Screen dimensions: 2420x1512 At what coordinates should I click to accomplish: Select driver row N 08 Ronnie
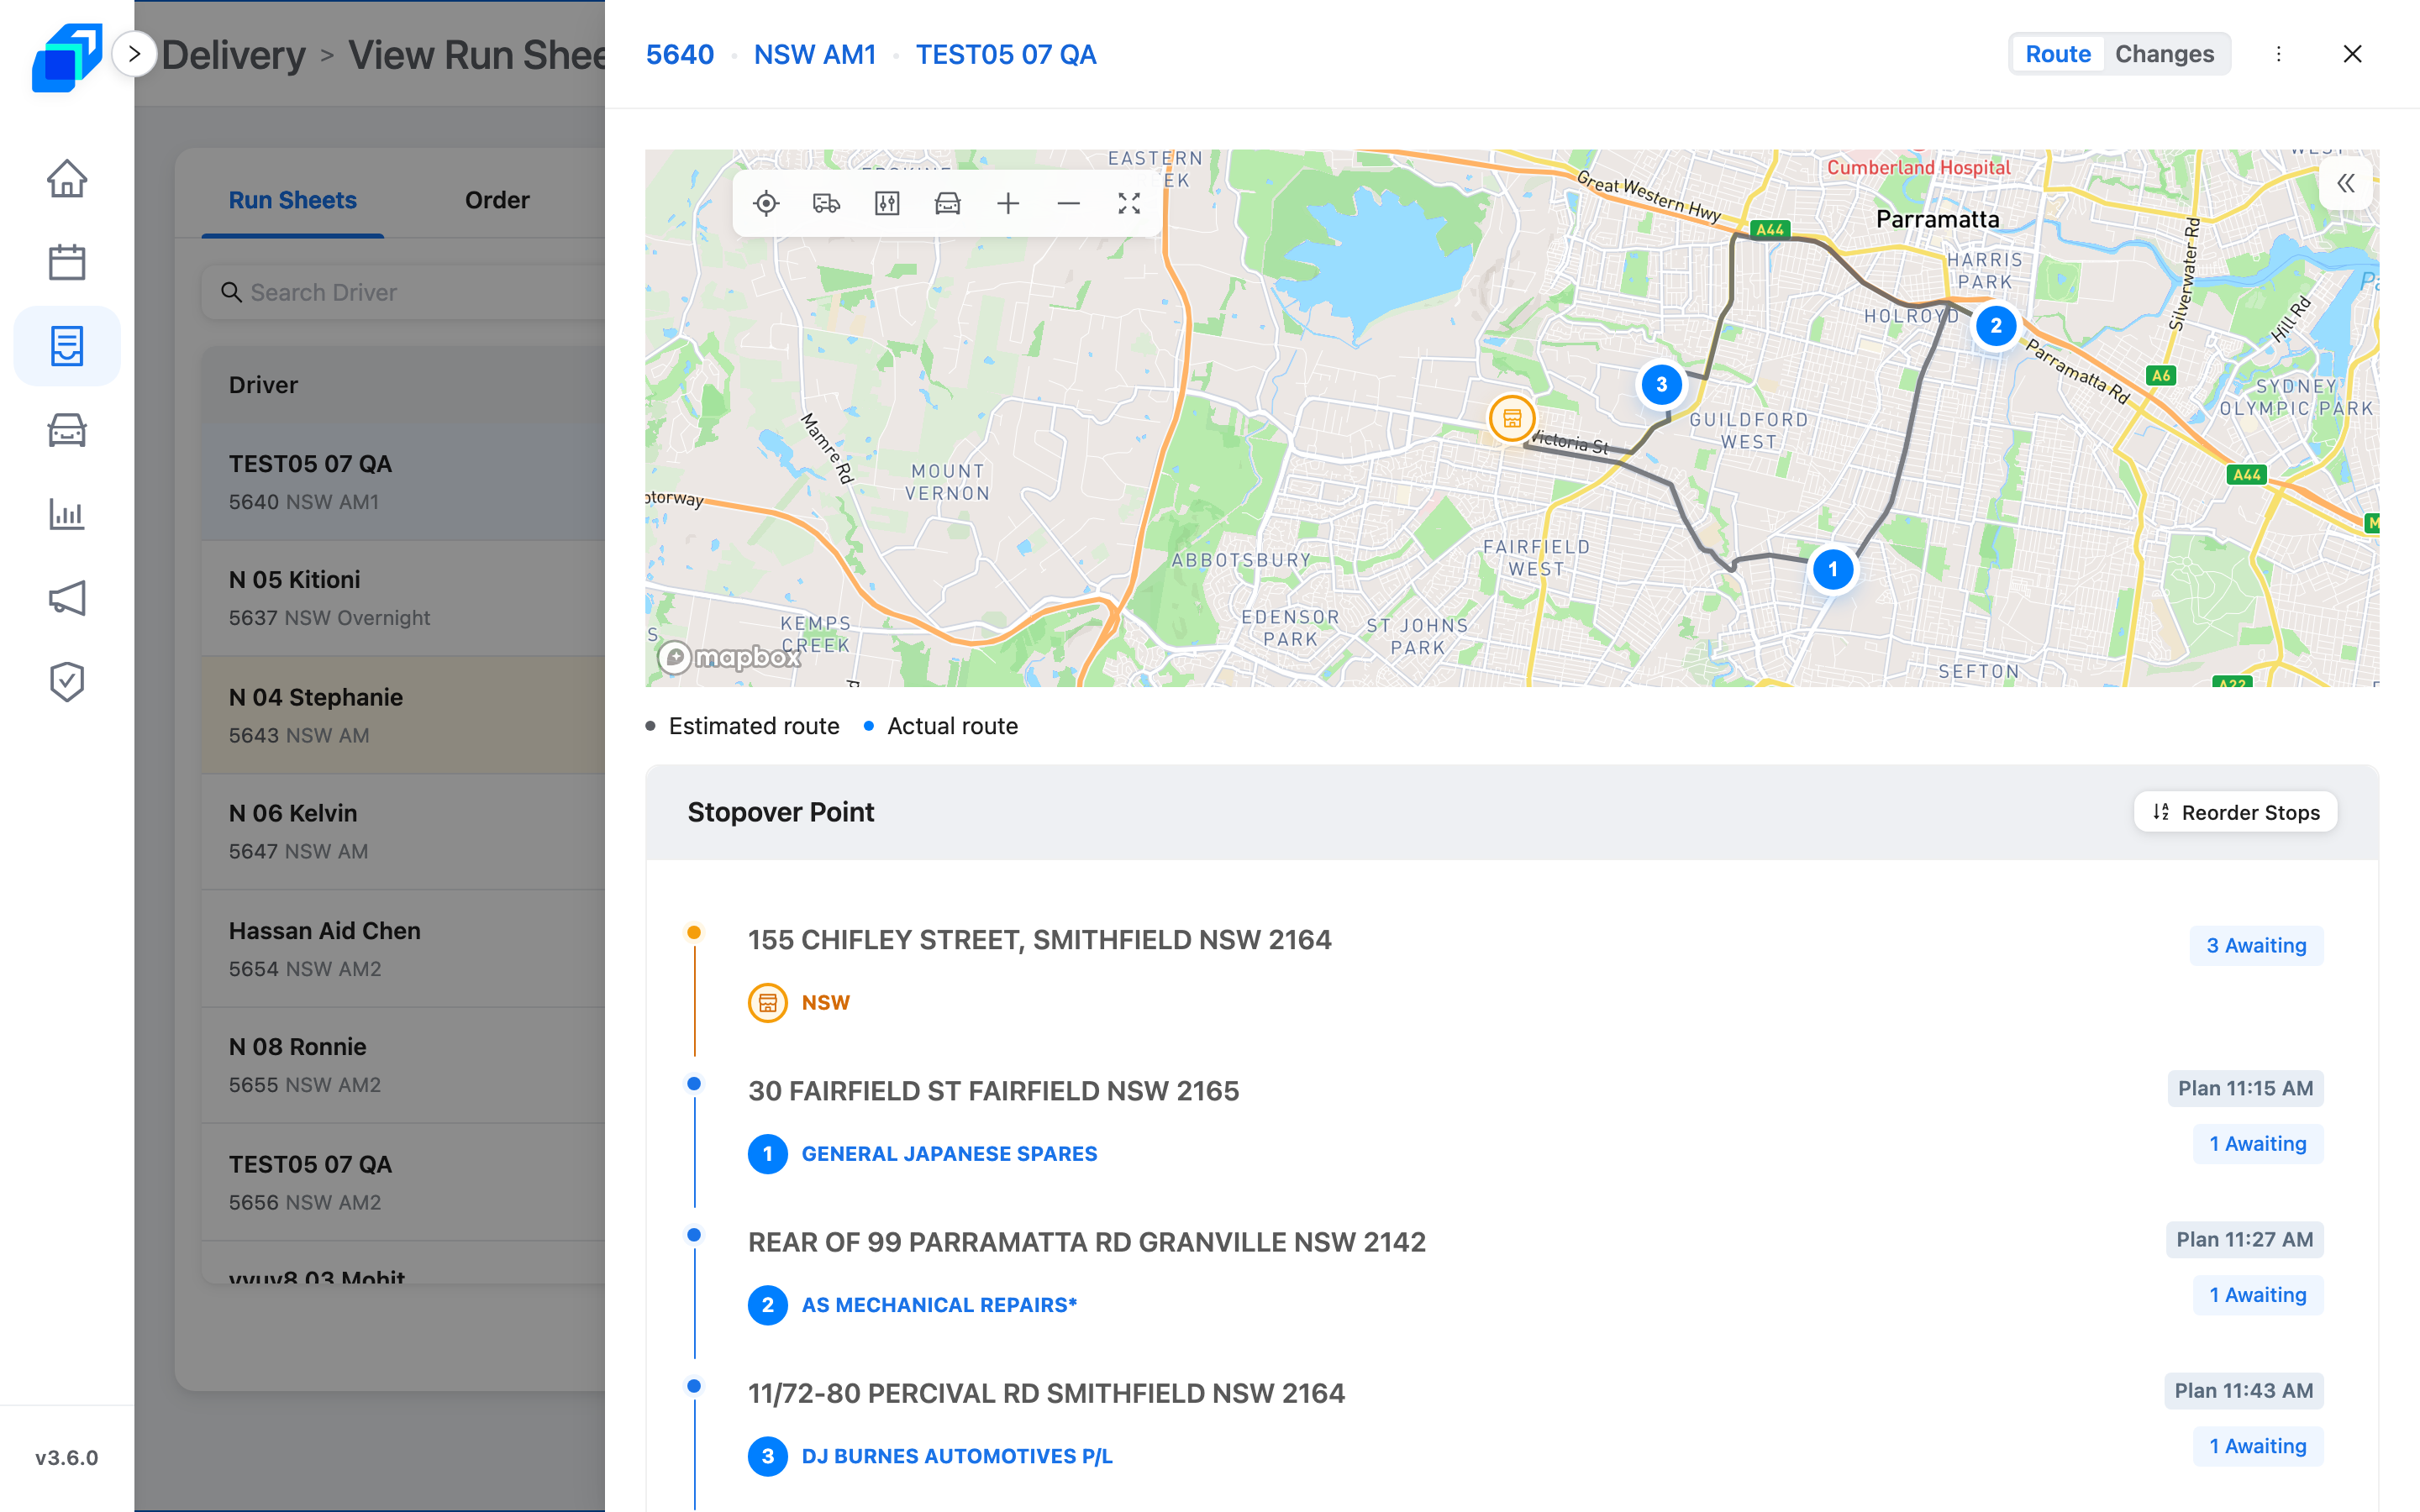coord(404,1065)
